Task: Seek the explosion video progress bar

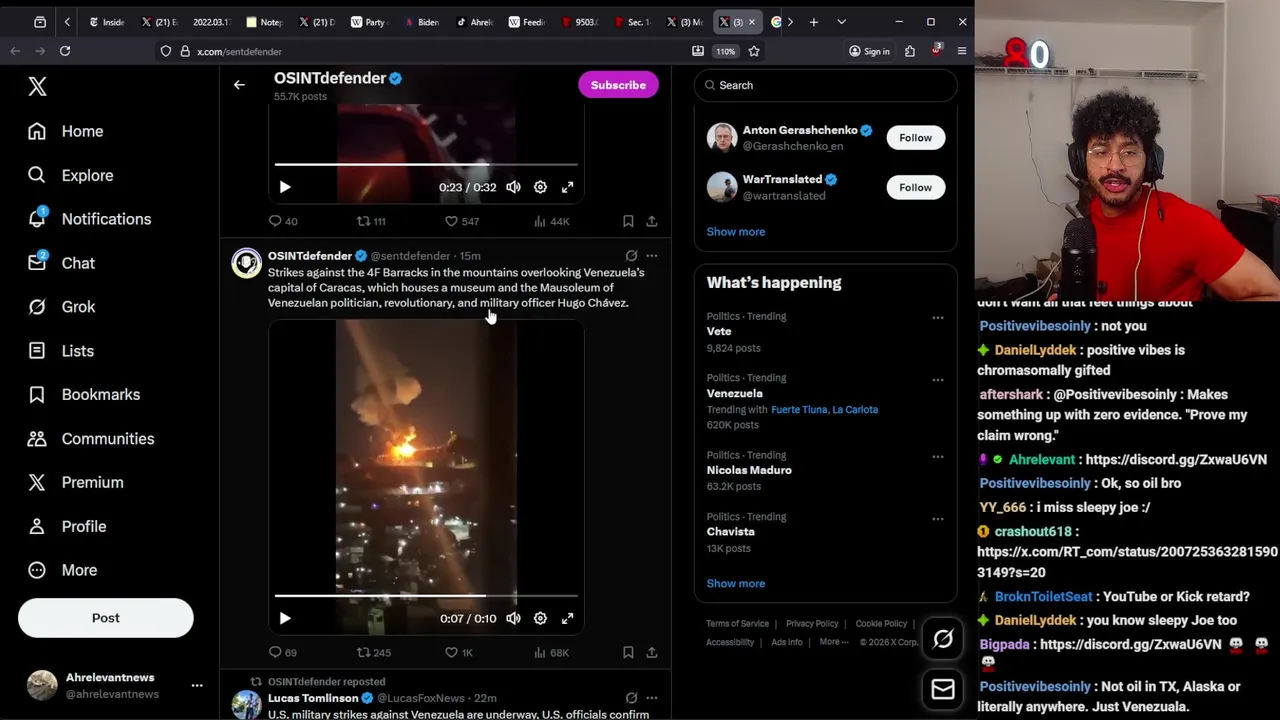Action: coord(426,595)
